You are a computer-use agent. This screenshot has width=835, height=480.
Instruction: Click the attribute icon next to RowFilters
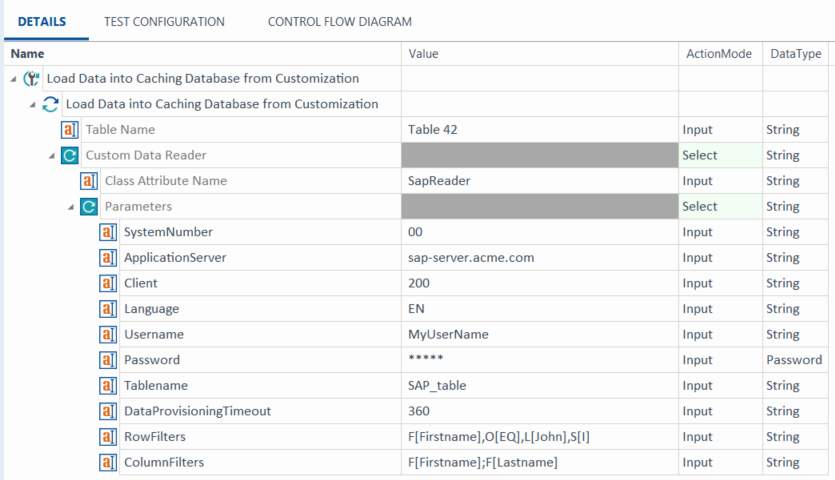(108, 437)
